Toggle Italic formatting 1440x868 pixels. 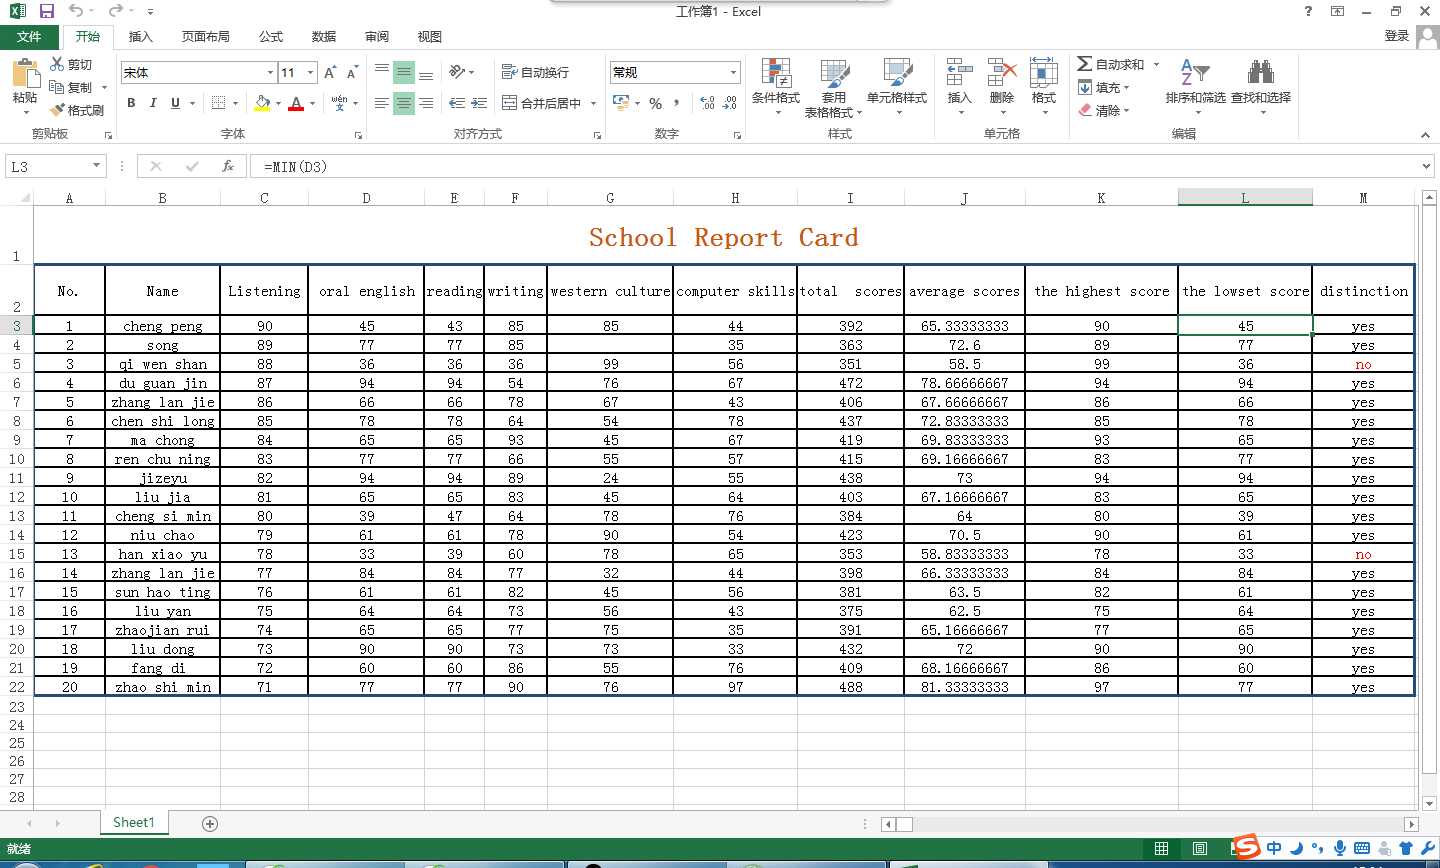(153, 103)
